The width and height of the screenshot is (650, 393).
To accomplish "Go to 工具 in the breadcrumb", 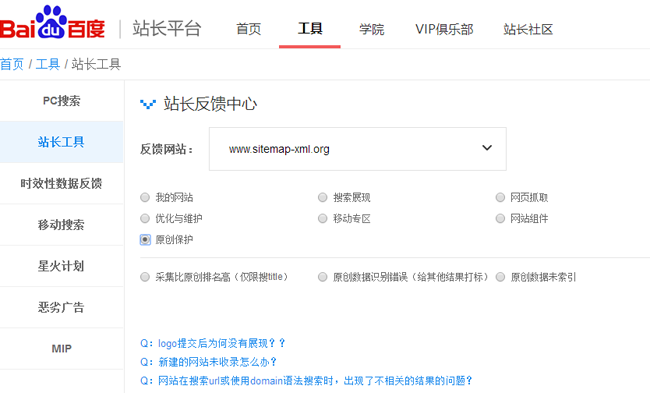I will point(48,64).
